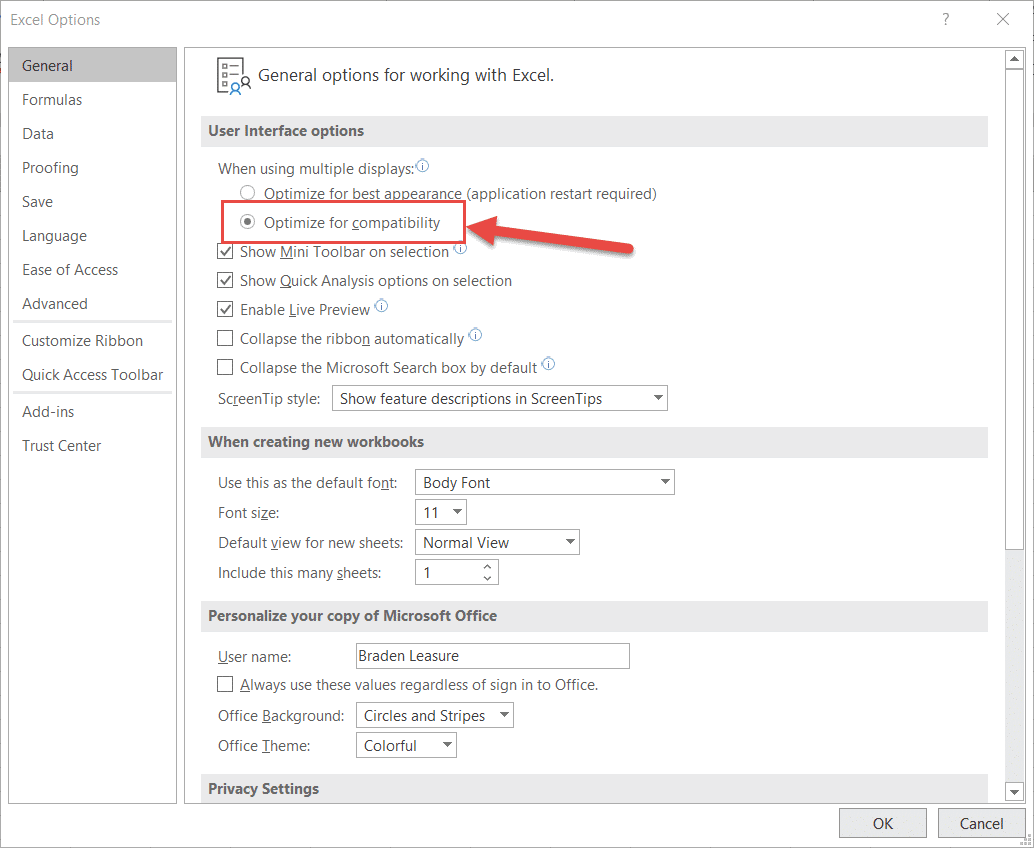Screen dimensions: 1034x848
Task: Open Ease of Access settings
Action: click(92, 270)
